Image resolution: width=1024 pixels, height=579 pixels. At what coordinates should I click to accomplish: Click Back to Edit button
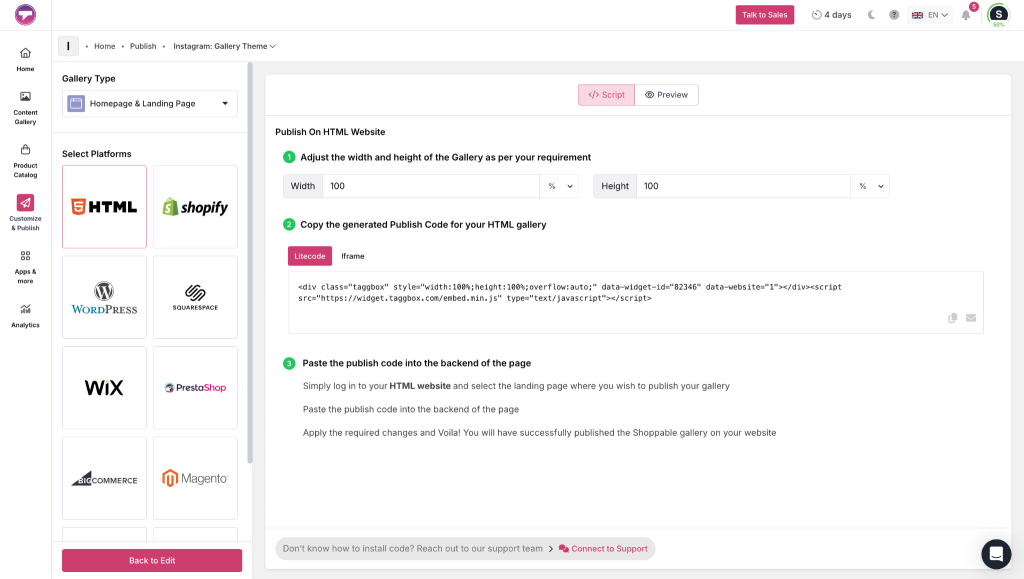(152, 560)
